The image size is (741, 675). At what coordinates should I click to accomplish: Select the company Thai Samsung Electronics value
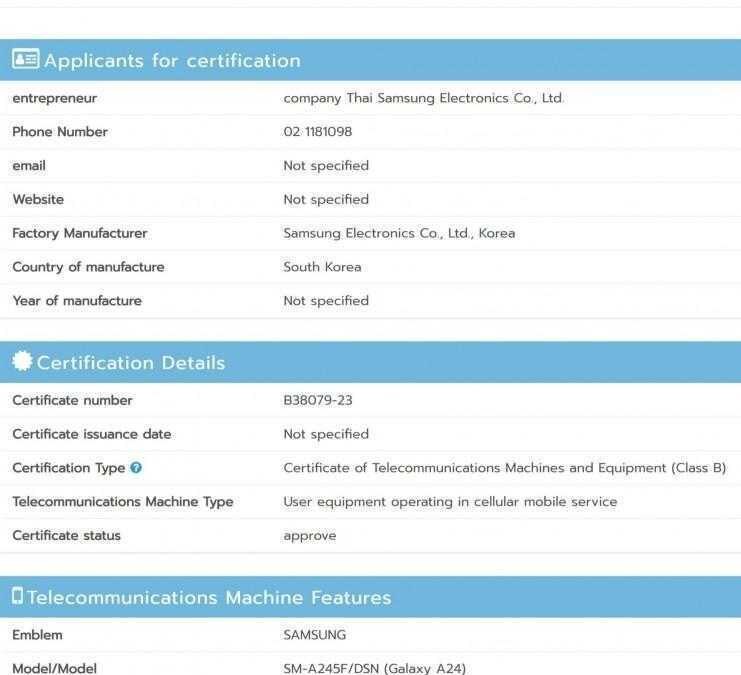[423, 98]
